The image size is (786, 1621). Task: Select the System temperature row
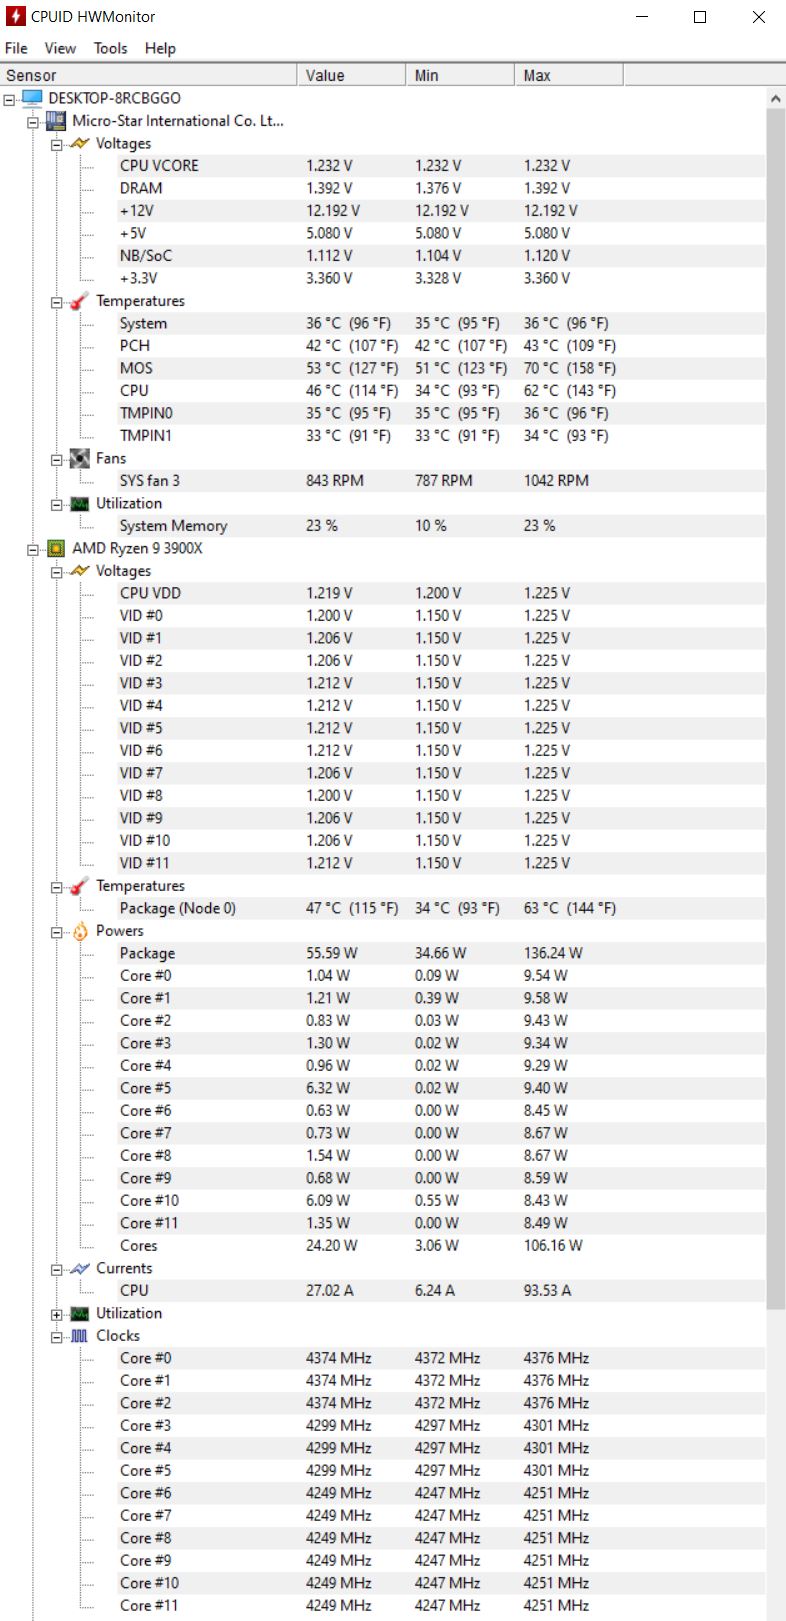441,323
